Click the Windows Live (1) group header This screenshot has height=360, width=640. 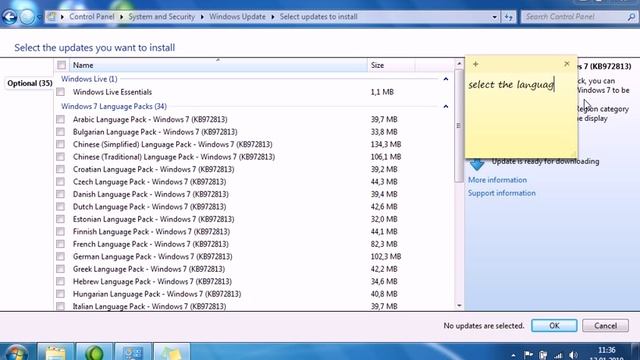tap(89, 79)
